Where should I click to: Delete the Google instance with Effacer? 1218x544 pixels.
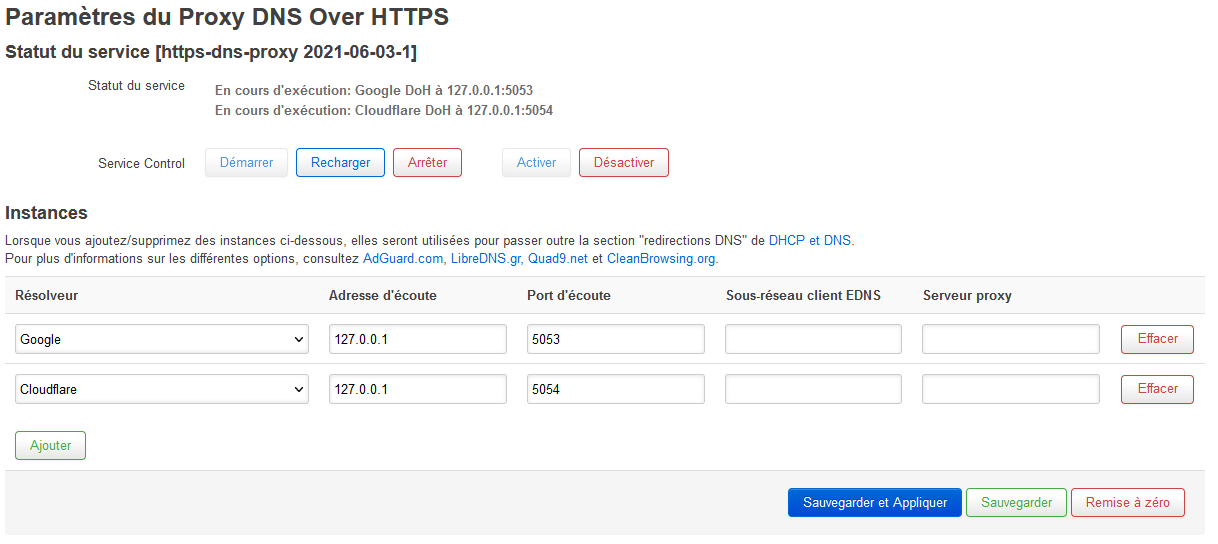tap(1157, 339)
